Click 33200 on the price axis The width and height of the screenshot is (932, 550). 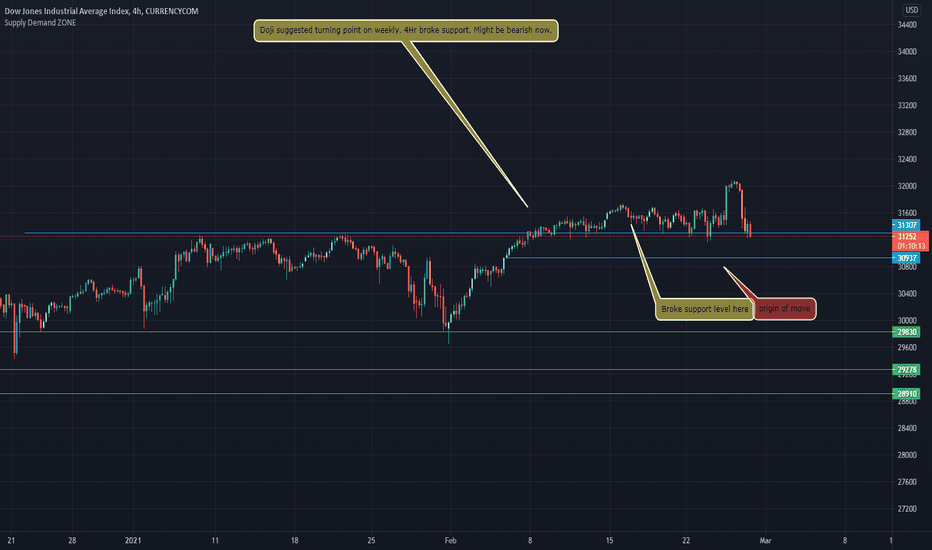pos(906,105)
